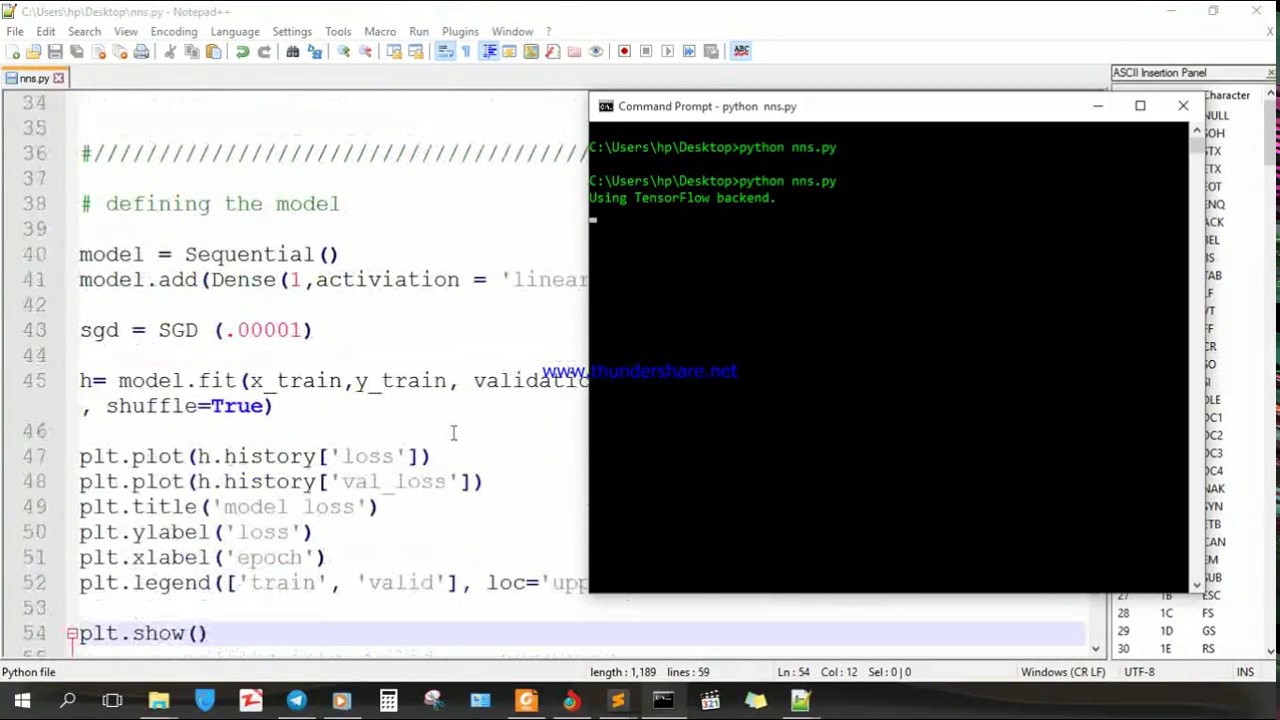
Task: Click the Playback macro icon
Action: [x=667, y=51]
